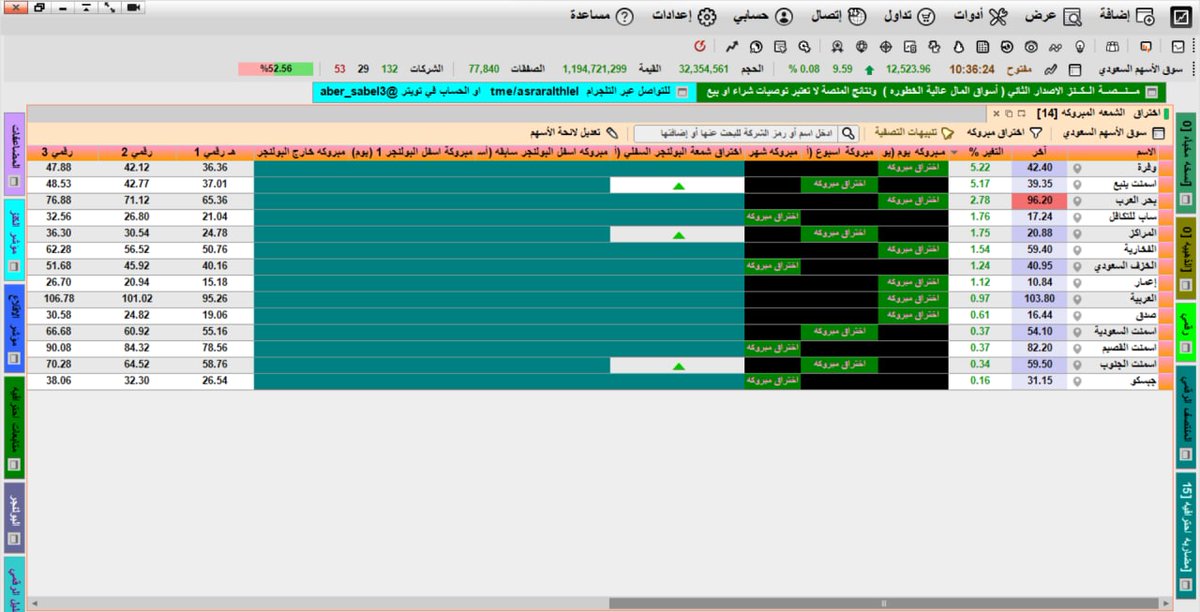Image resolution: width=1200 pixels, height=612 pixels.
Task: Toggle the pin icon in اسمنت القصيم row
Action: (1077, 348)
